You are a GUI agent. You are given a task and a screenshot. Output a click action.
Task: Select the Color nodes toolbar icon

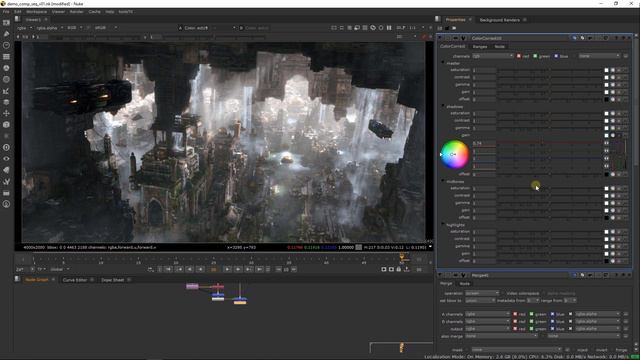[x=7, y=68]
